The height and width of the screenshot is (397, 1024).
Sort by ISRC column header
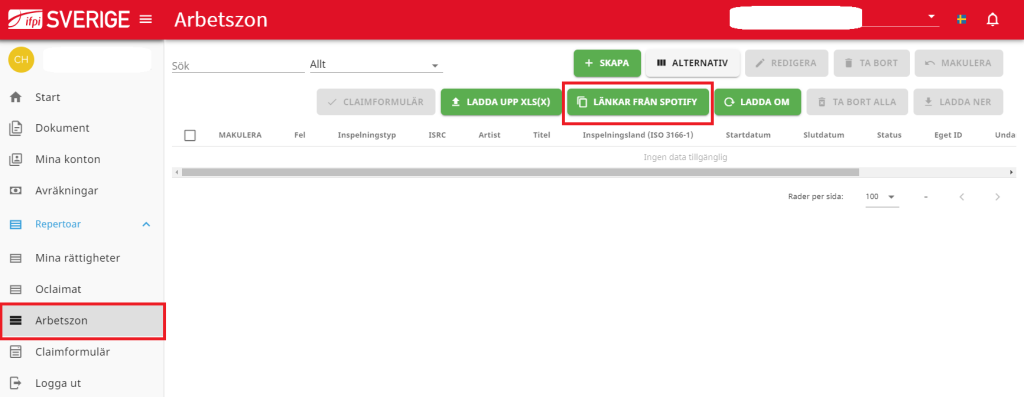tap(437, 135)
